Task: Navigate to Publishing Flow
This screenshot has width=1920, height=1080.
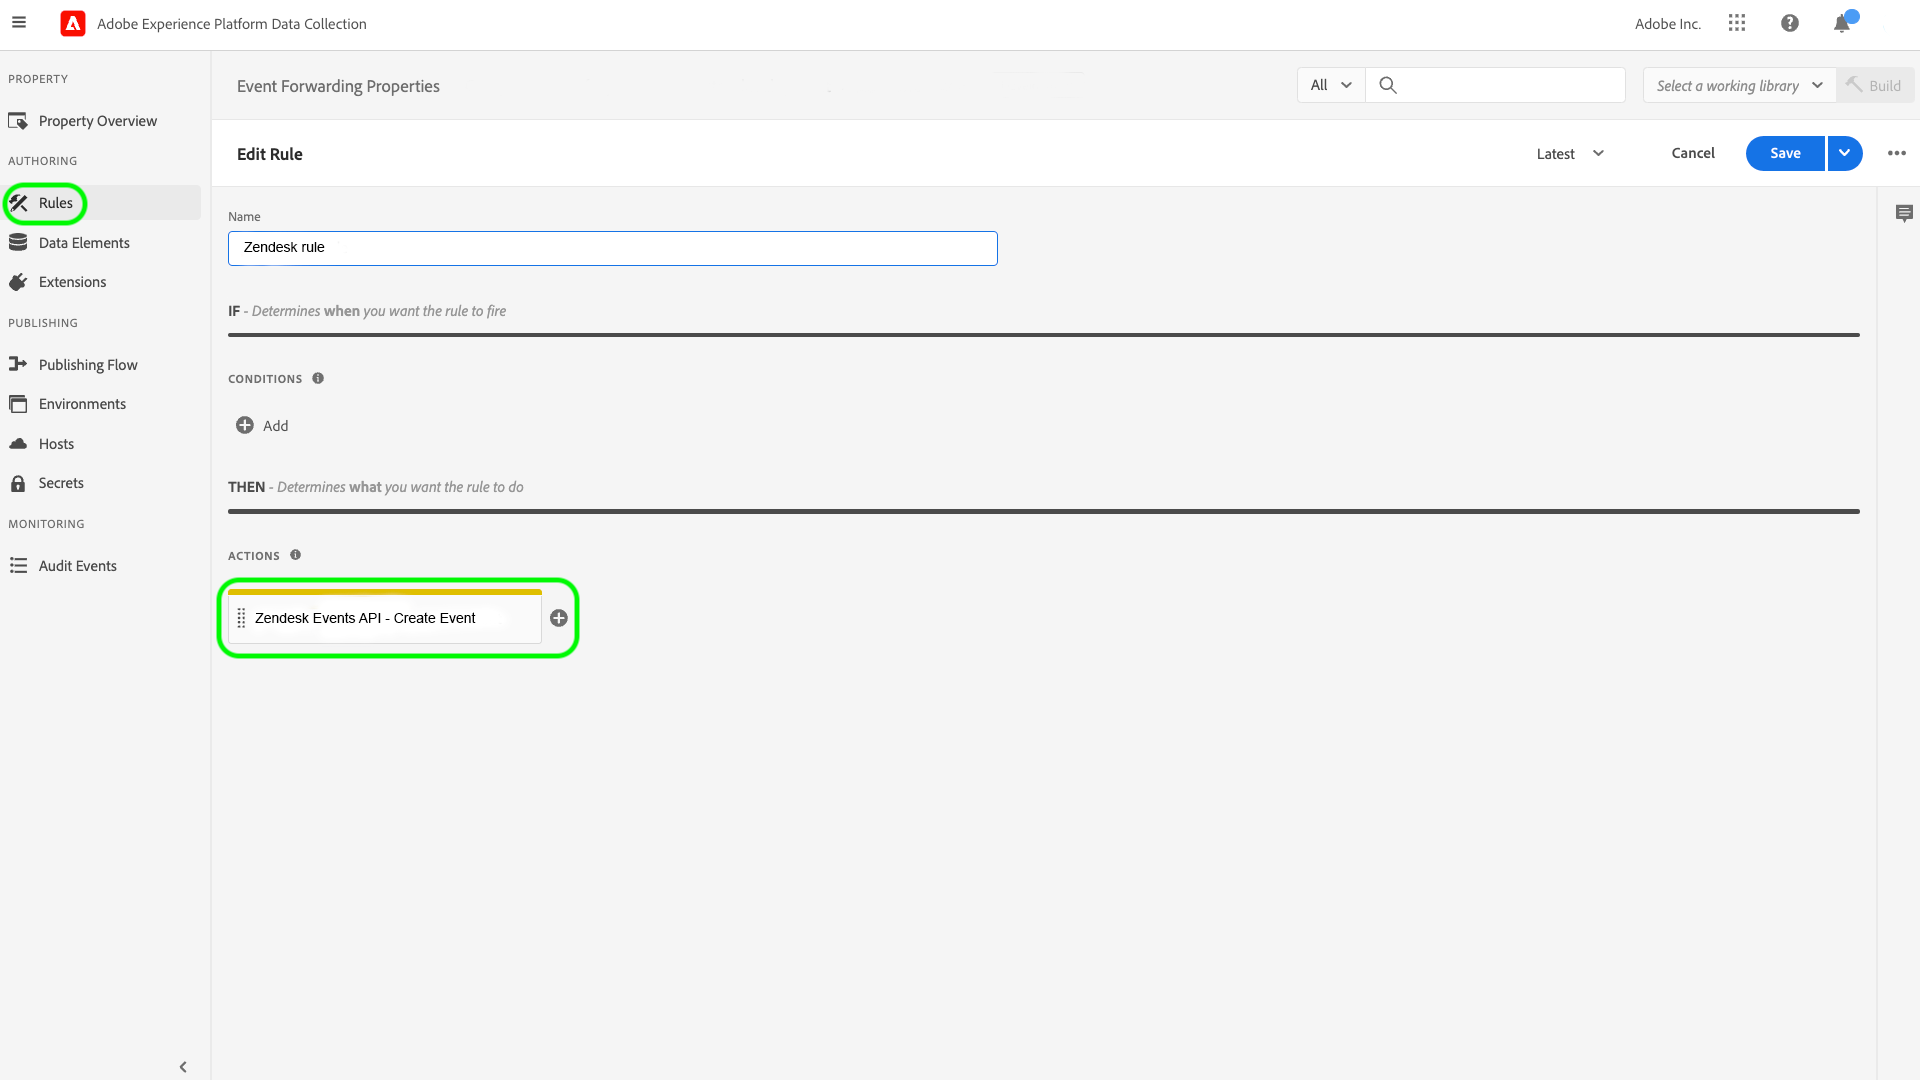Action: [x=88, y=365]
